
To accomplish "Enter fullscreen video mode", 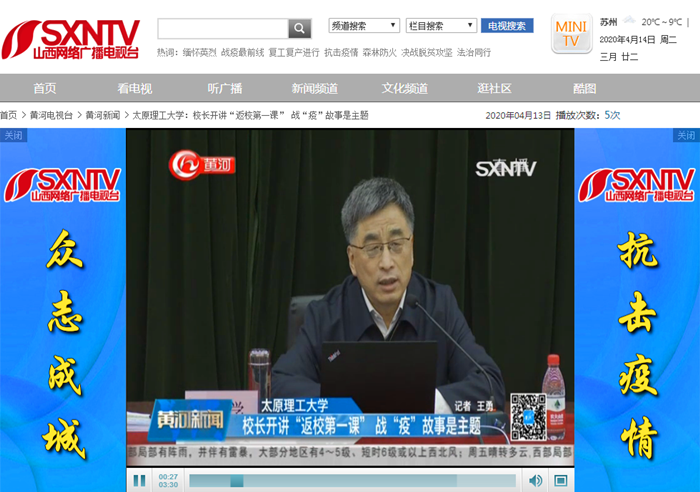I will 561,481.
